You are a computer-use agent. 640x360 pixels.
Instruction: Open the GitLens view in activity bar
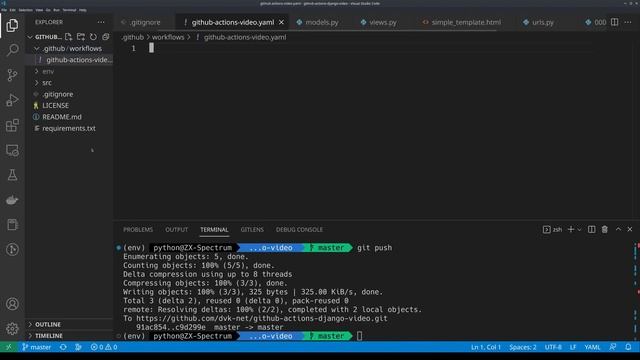[x=12, y=249]
